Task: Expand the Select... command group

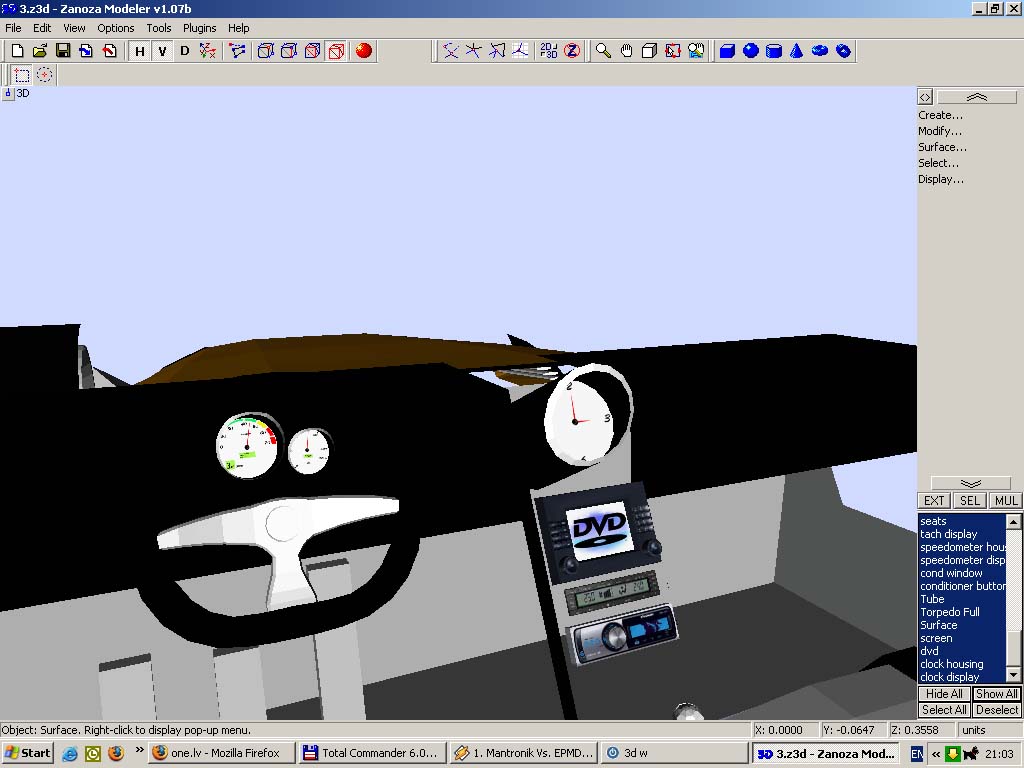Action: click(x=938, y=163)
